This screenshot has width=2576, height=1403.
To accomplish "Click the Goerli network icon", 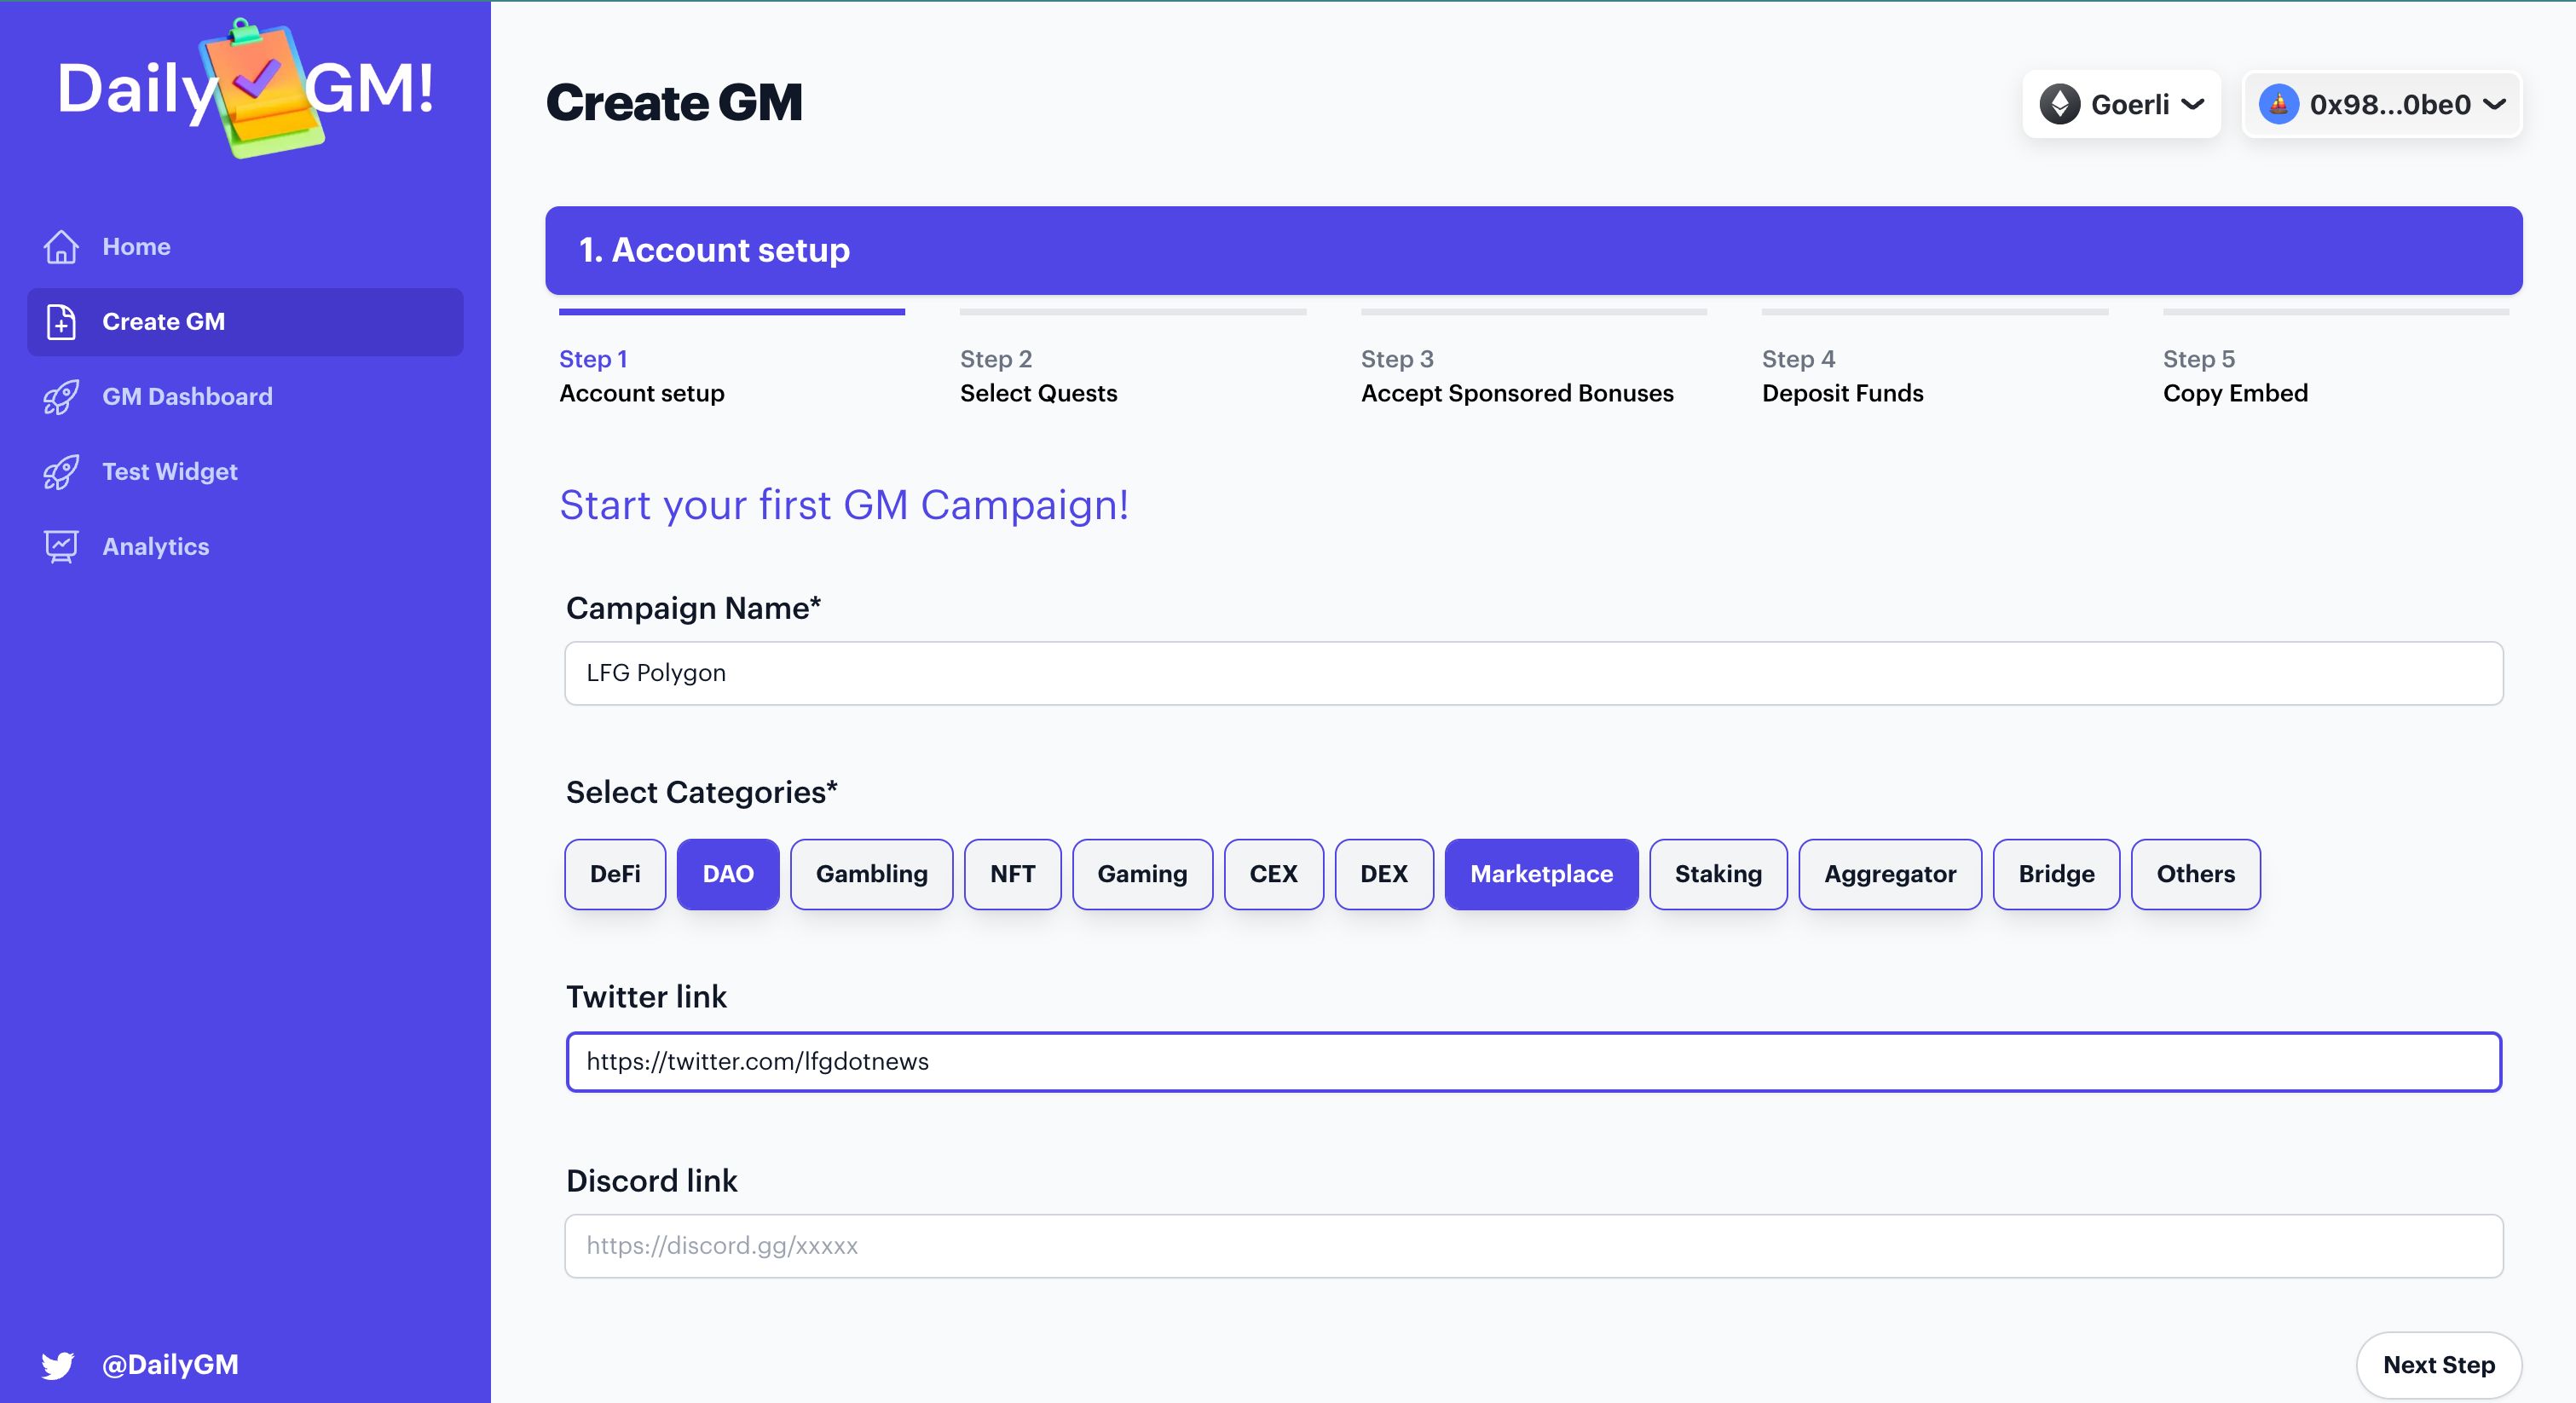I will point(2059,102).
